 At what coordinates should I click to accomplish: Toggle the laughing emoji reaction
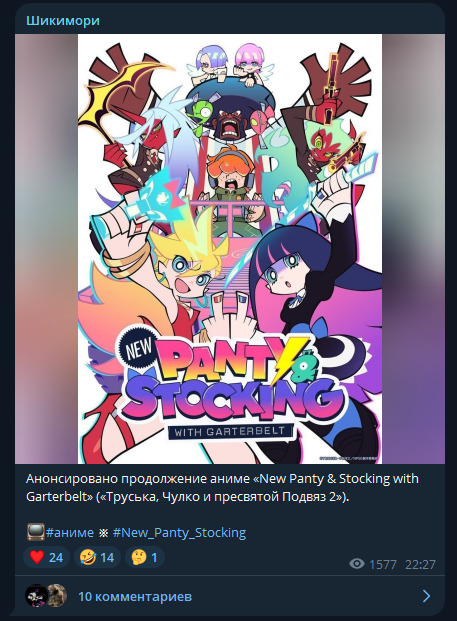97,557
